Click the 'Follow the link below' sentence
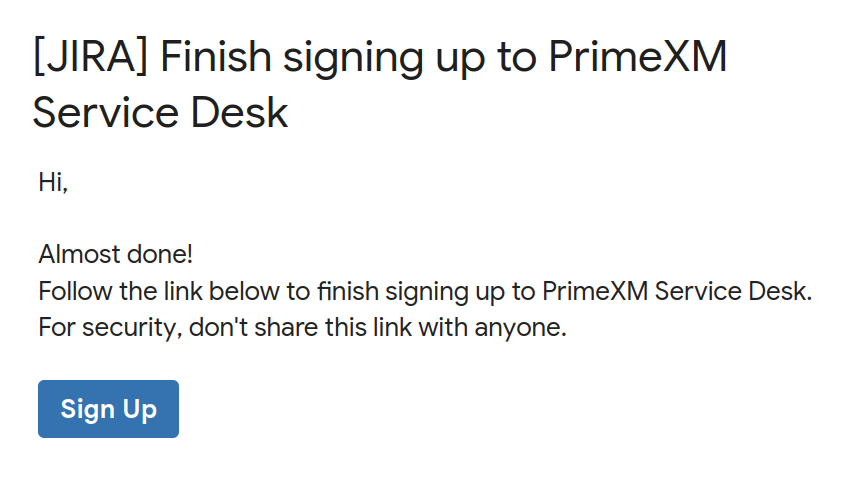This screenshot has height=487, width=850. [x=426, y=291]
